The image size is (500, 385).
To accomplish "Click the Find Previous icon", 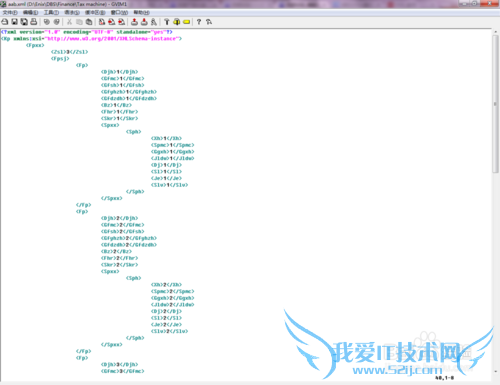I will coord(122,22).
